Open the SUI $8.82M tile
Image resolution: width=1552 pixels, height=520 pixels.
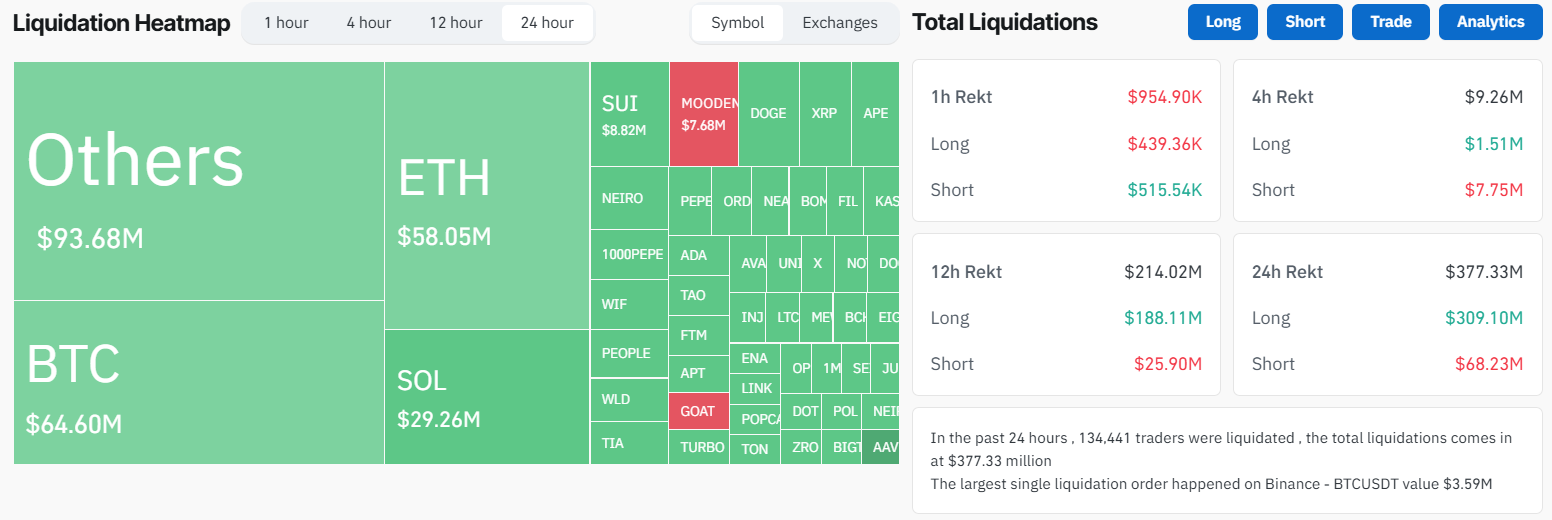629,114
